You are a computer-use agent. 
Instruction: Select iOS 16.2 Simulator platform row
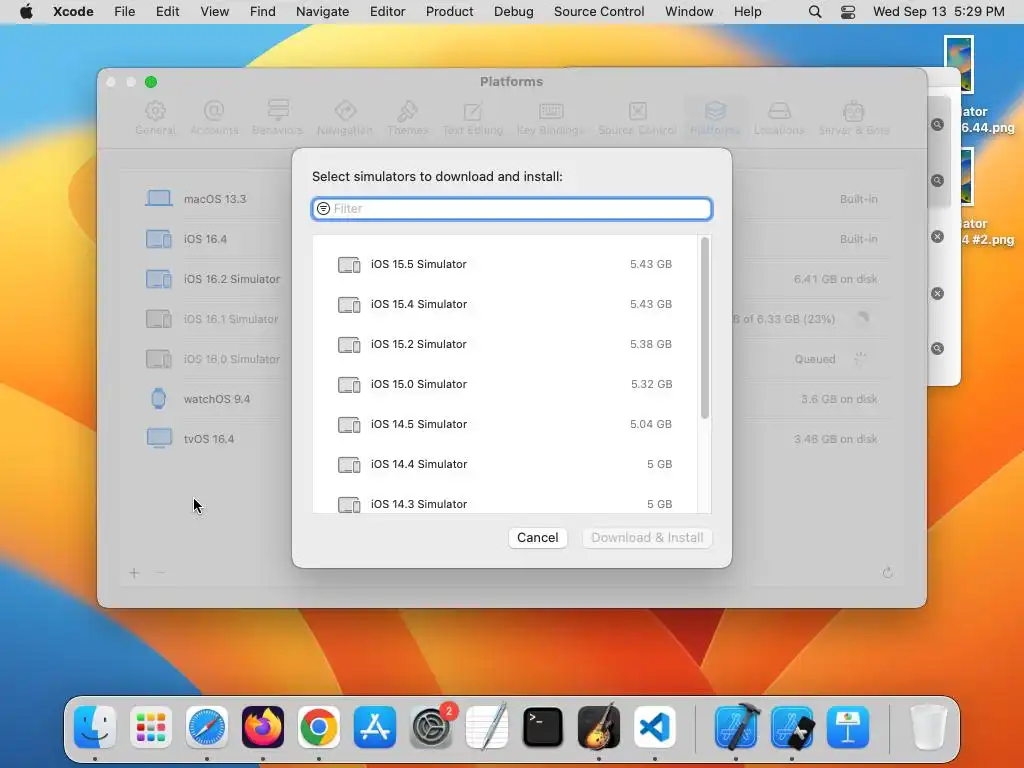click(511, 279)
